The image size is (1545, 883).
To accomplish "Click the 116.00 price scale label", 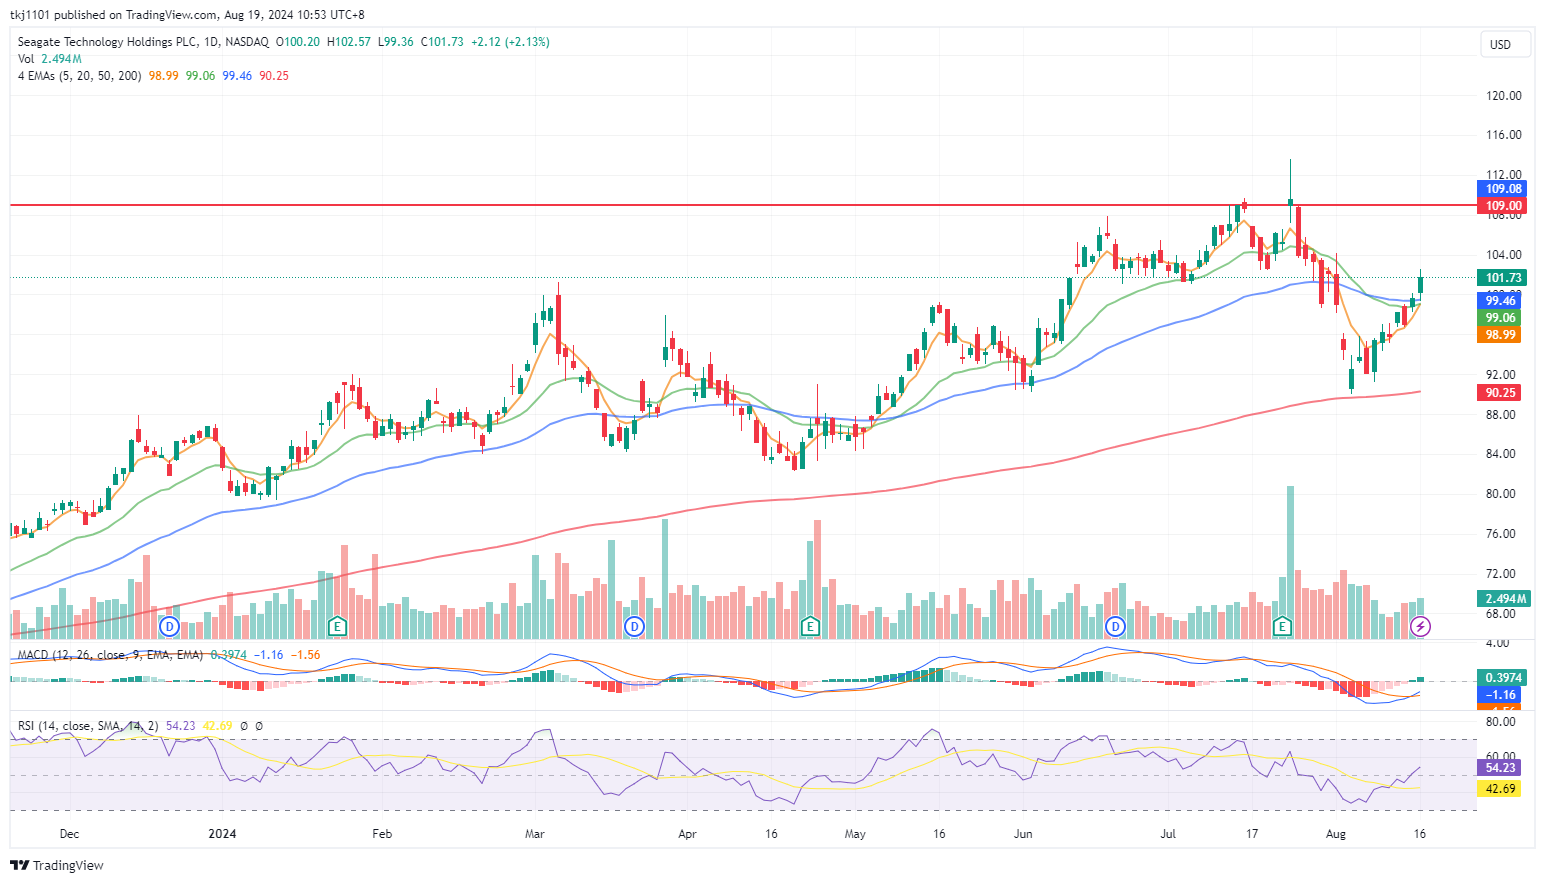I will (1503, 135).
